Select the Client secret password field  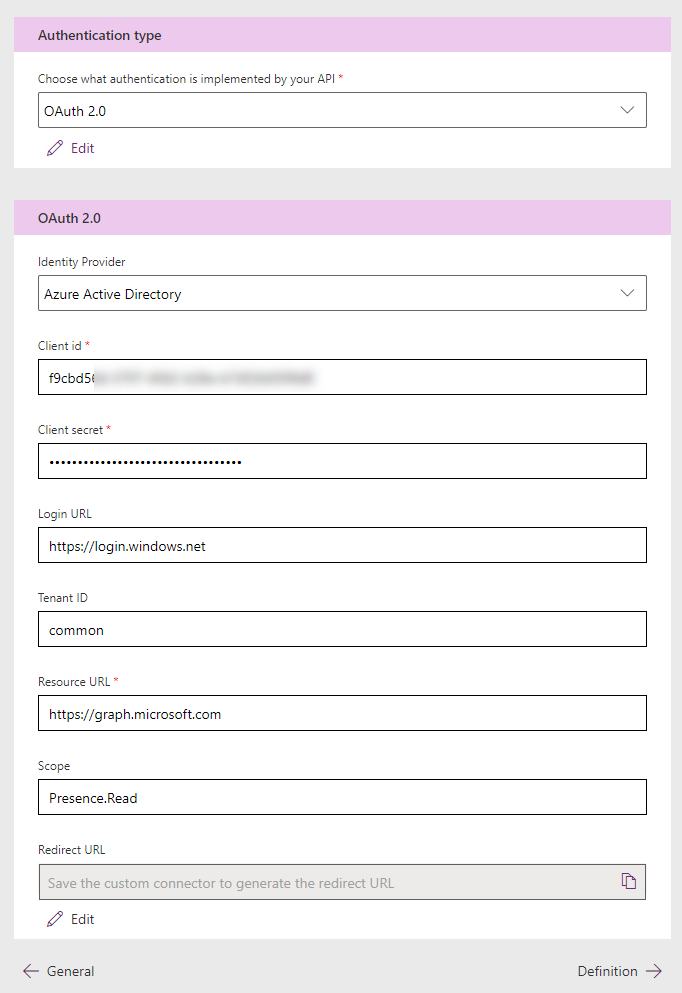coord(342,461)
